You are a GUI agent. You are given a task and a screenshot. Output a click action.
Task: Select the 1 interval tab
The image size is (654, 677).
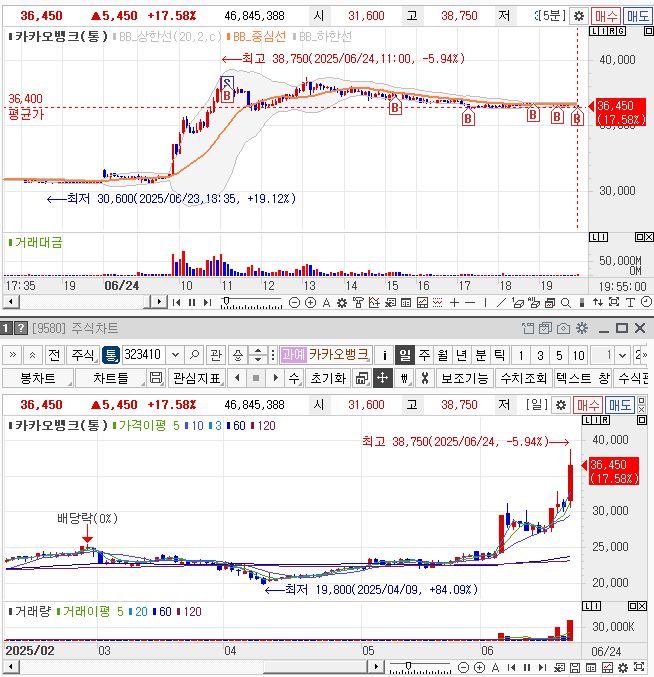[x=521, y=355]
